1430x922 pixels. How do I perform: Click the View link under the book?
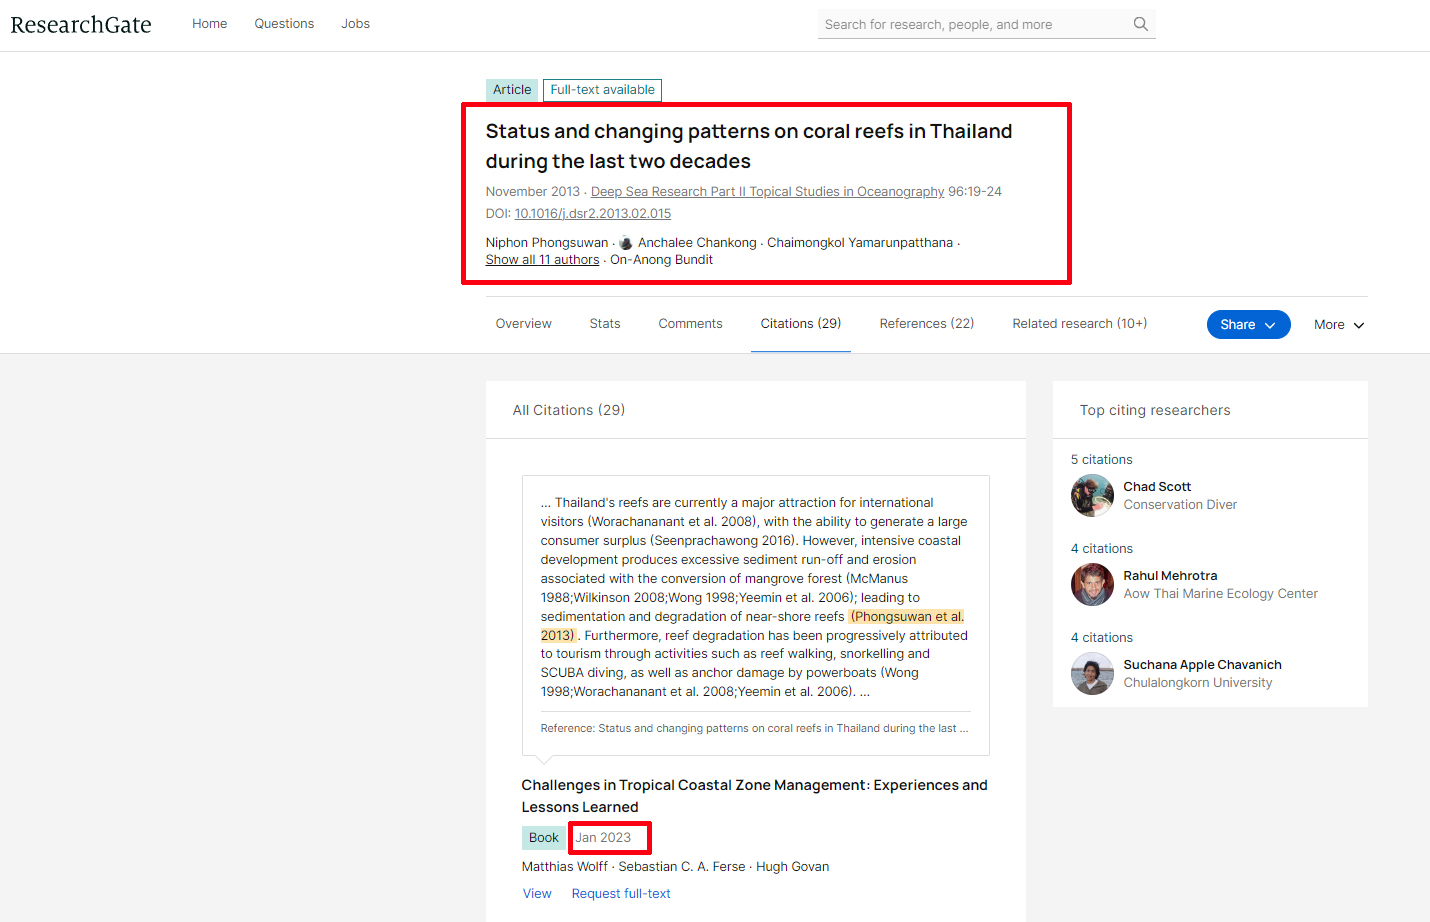click(537, 894)
